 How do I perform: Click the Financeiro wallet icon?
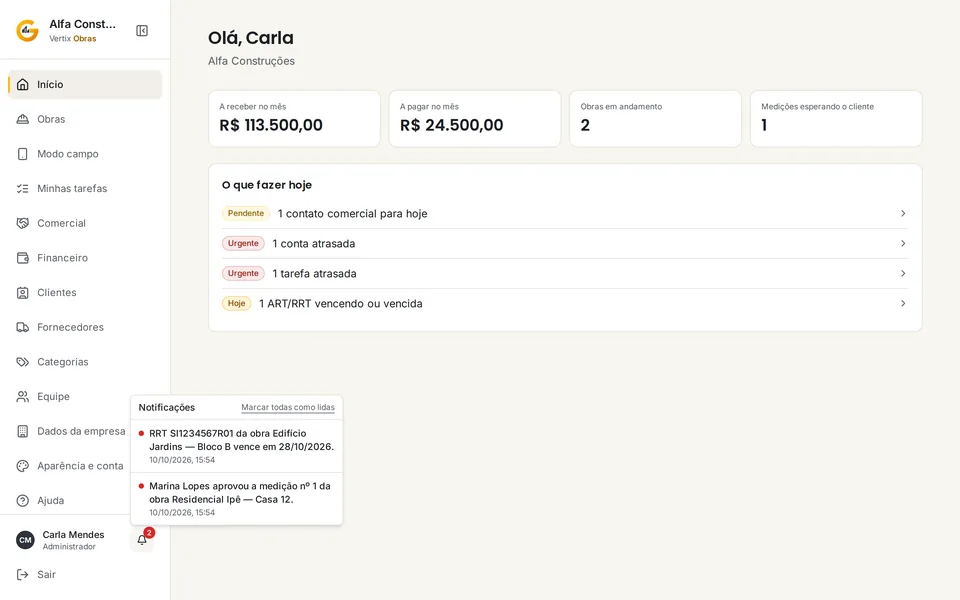click(23, 258)
